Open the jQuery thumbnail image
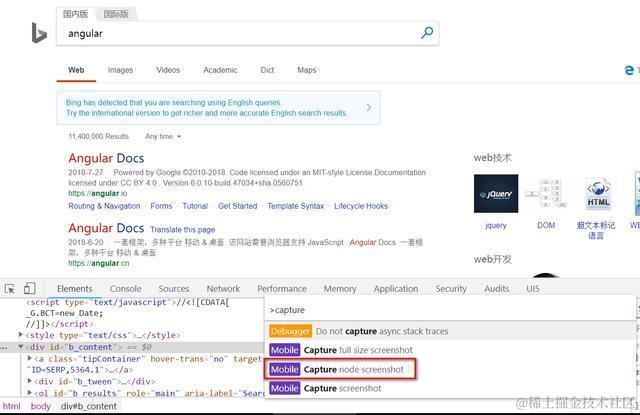 click(496, 193)
